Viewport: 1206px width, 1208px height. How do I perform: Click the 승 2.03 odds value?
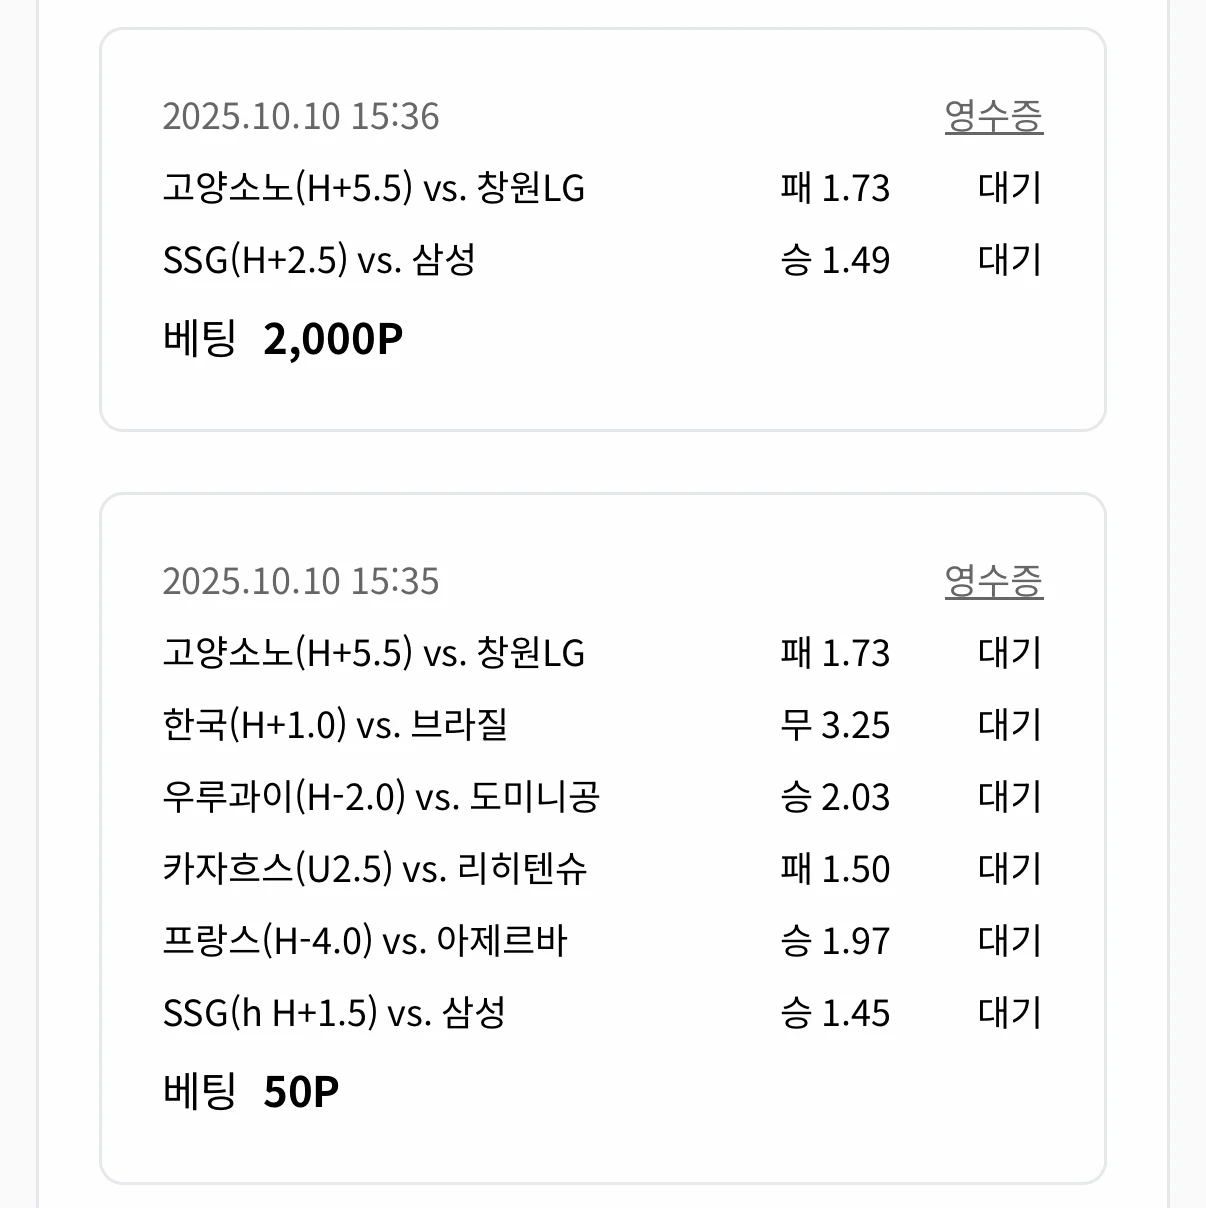[x=835, y=797]
